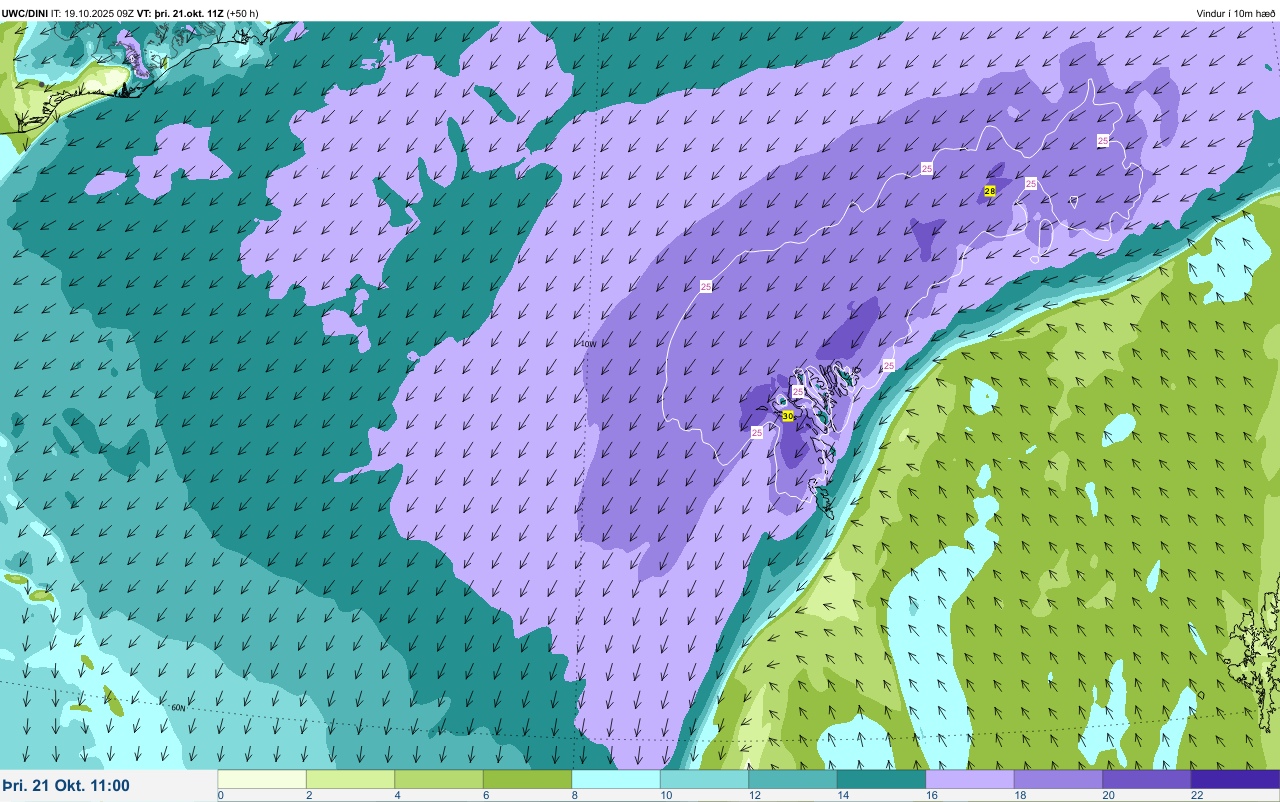Select the 10–12 m/s light teal legend swatch
The height and width of the screenshot is (802, 1280).
pos(704,779)
